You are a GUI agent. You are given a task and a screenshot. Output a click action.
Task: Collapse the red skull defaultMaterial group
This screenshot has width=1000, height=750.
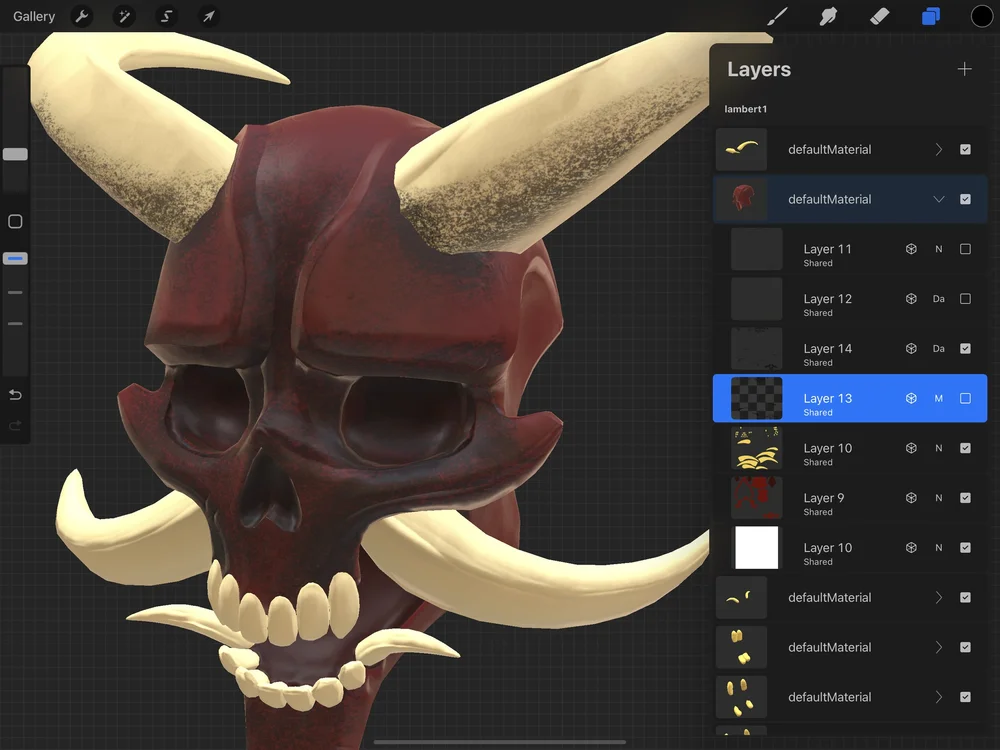tap(938, 199)
